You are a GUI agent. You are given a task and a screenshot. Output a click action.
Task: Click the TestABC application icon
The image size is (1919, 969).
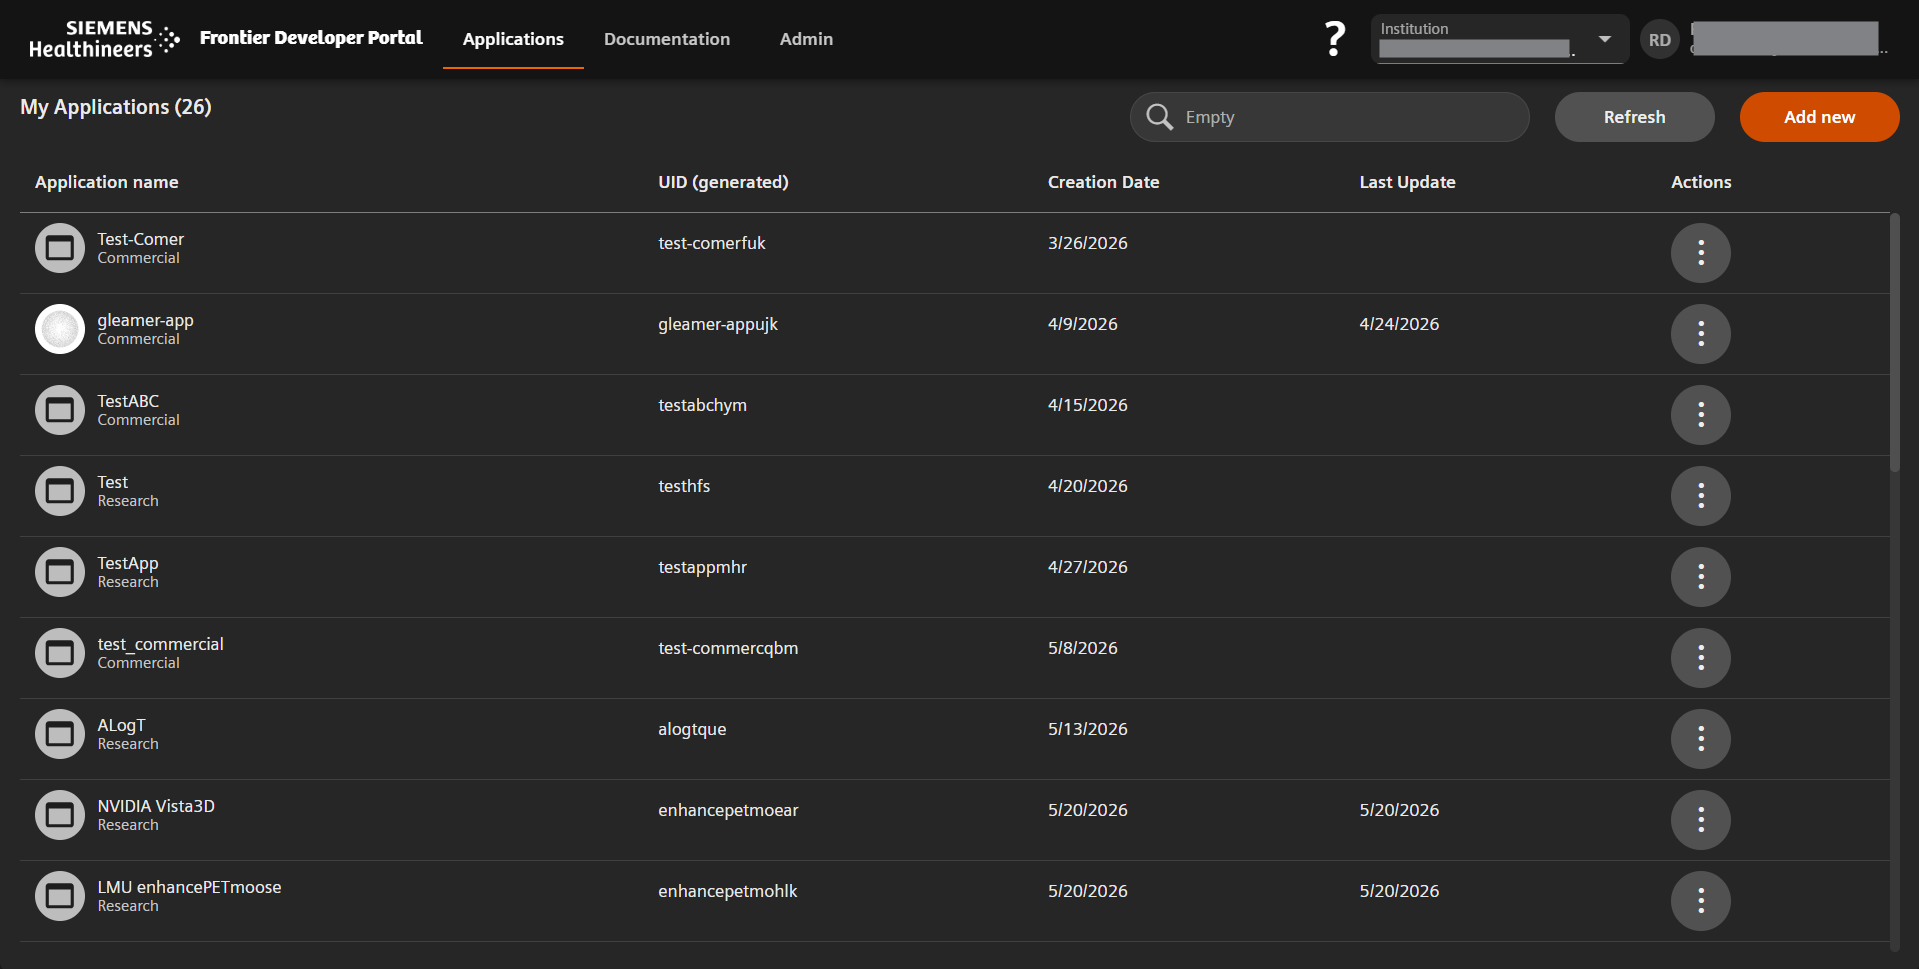point(60,410)
